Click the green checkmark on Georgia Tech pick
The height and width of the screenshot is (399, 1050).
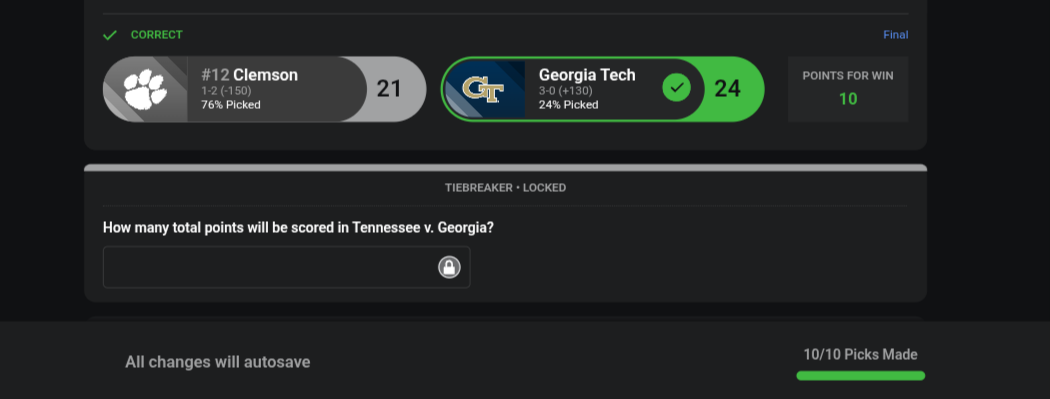(676, 88)
